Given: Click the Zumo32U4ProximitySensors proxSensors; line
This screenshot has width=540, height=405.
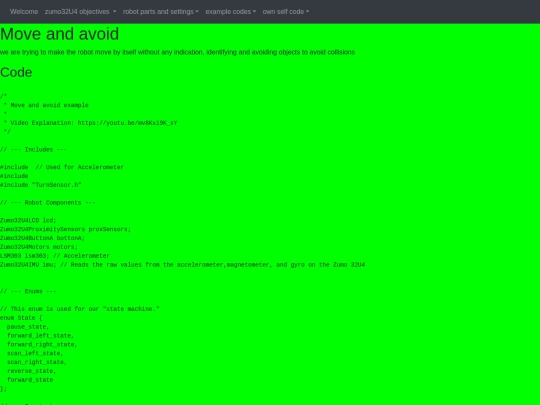Looking at the screenshot, I should click(65, 229).
